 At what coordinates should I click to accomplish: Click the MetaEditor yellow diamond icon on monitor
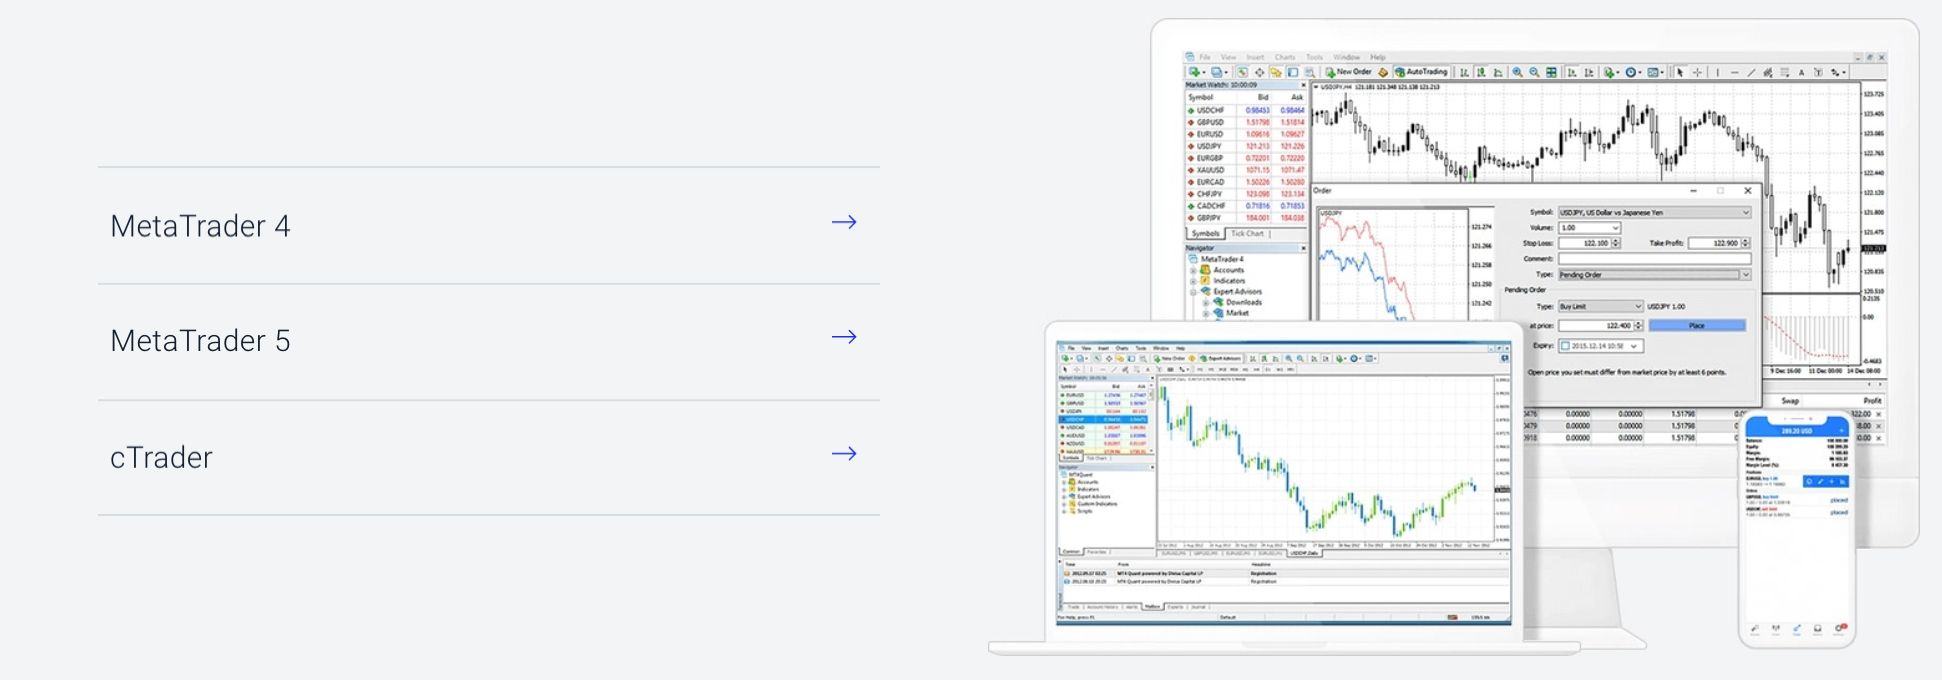coord(1383,72)
